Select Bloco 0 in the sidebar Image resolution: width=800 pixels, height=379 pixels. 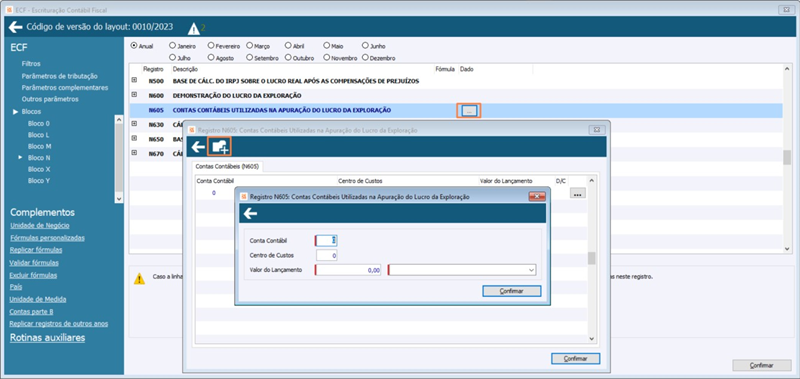coord(39,123)
